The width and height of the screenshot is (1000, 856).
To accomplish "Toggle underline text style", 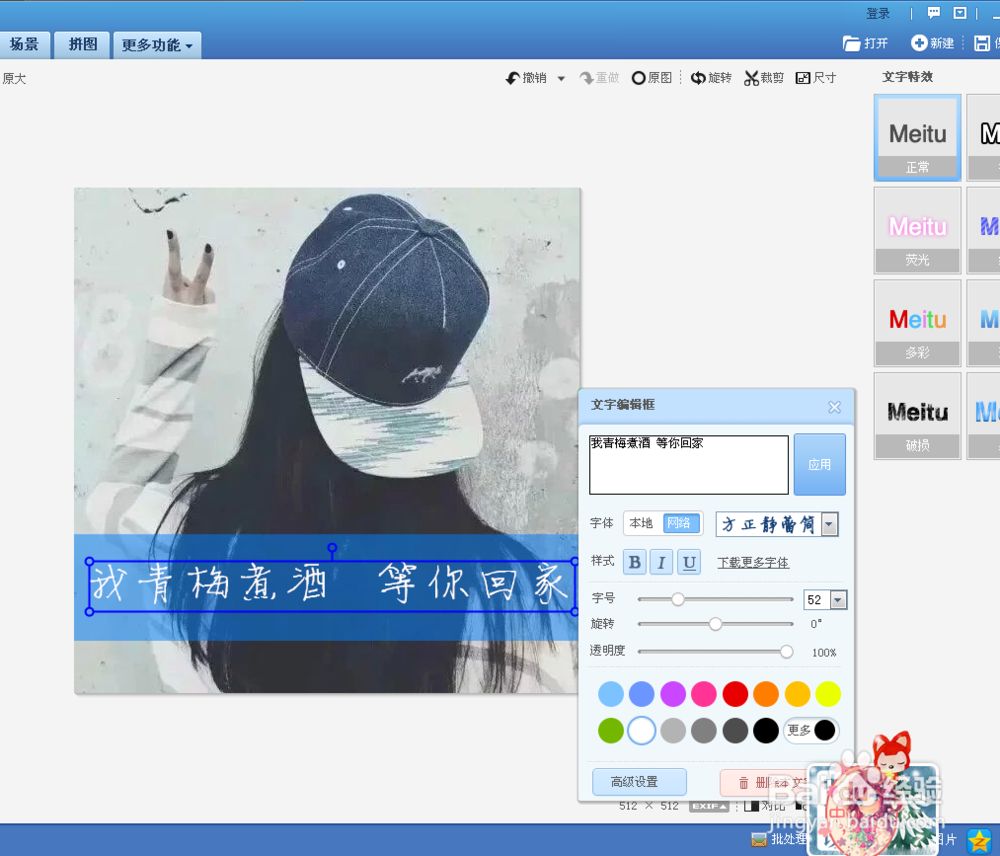I will click(x=687, y=562).
